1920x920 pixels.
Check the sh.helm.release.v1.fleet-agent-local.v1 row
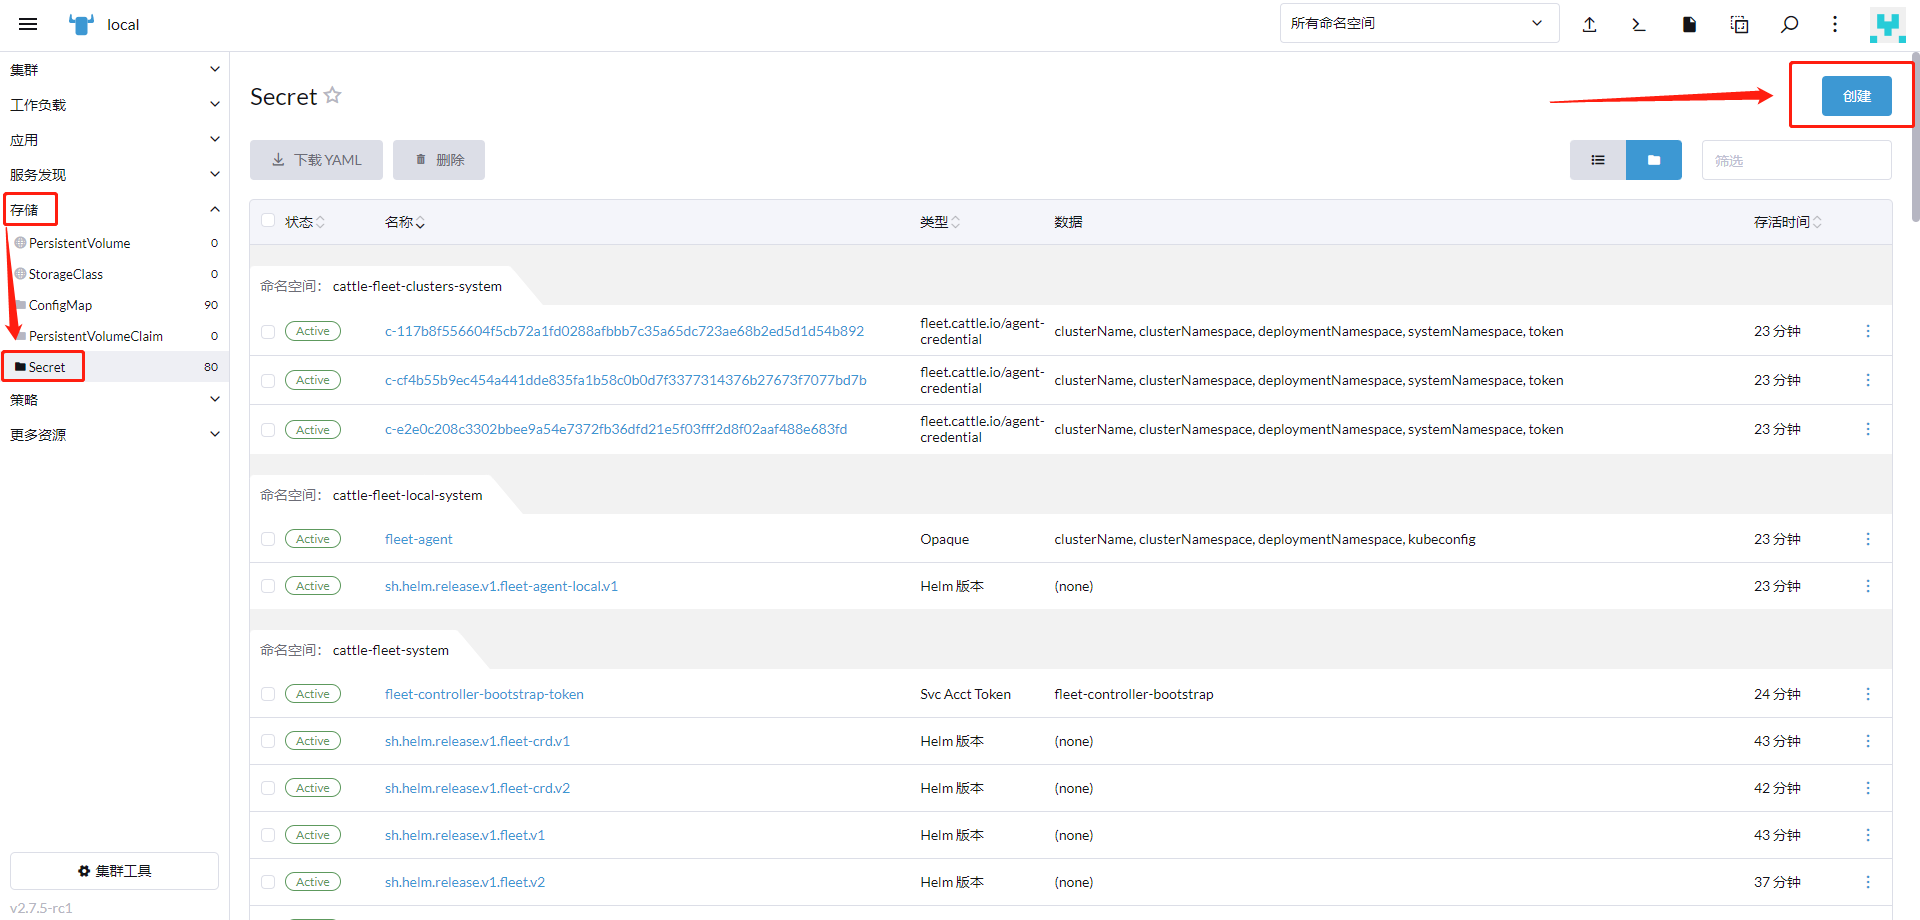(268, 586)
